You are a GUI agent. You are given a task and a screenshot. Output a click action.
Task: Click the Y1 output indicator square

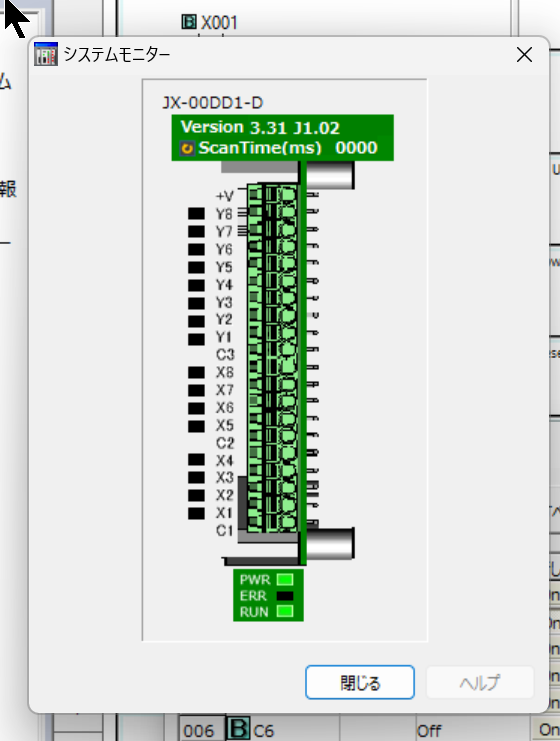196,339
